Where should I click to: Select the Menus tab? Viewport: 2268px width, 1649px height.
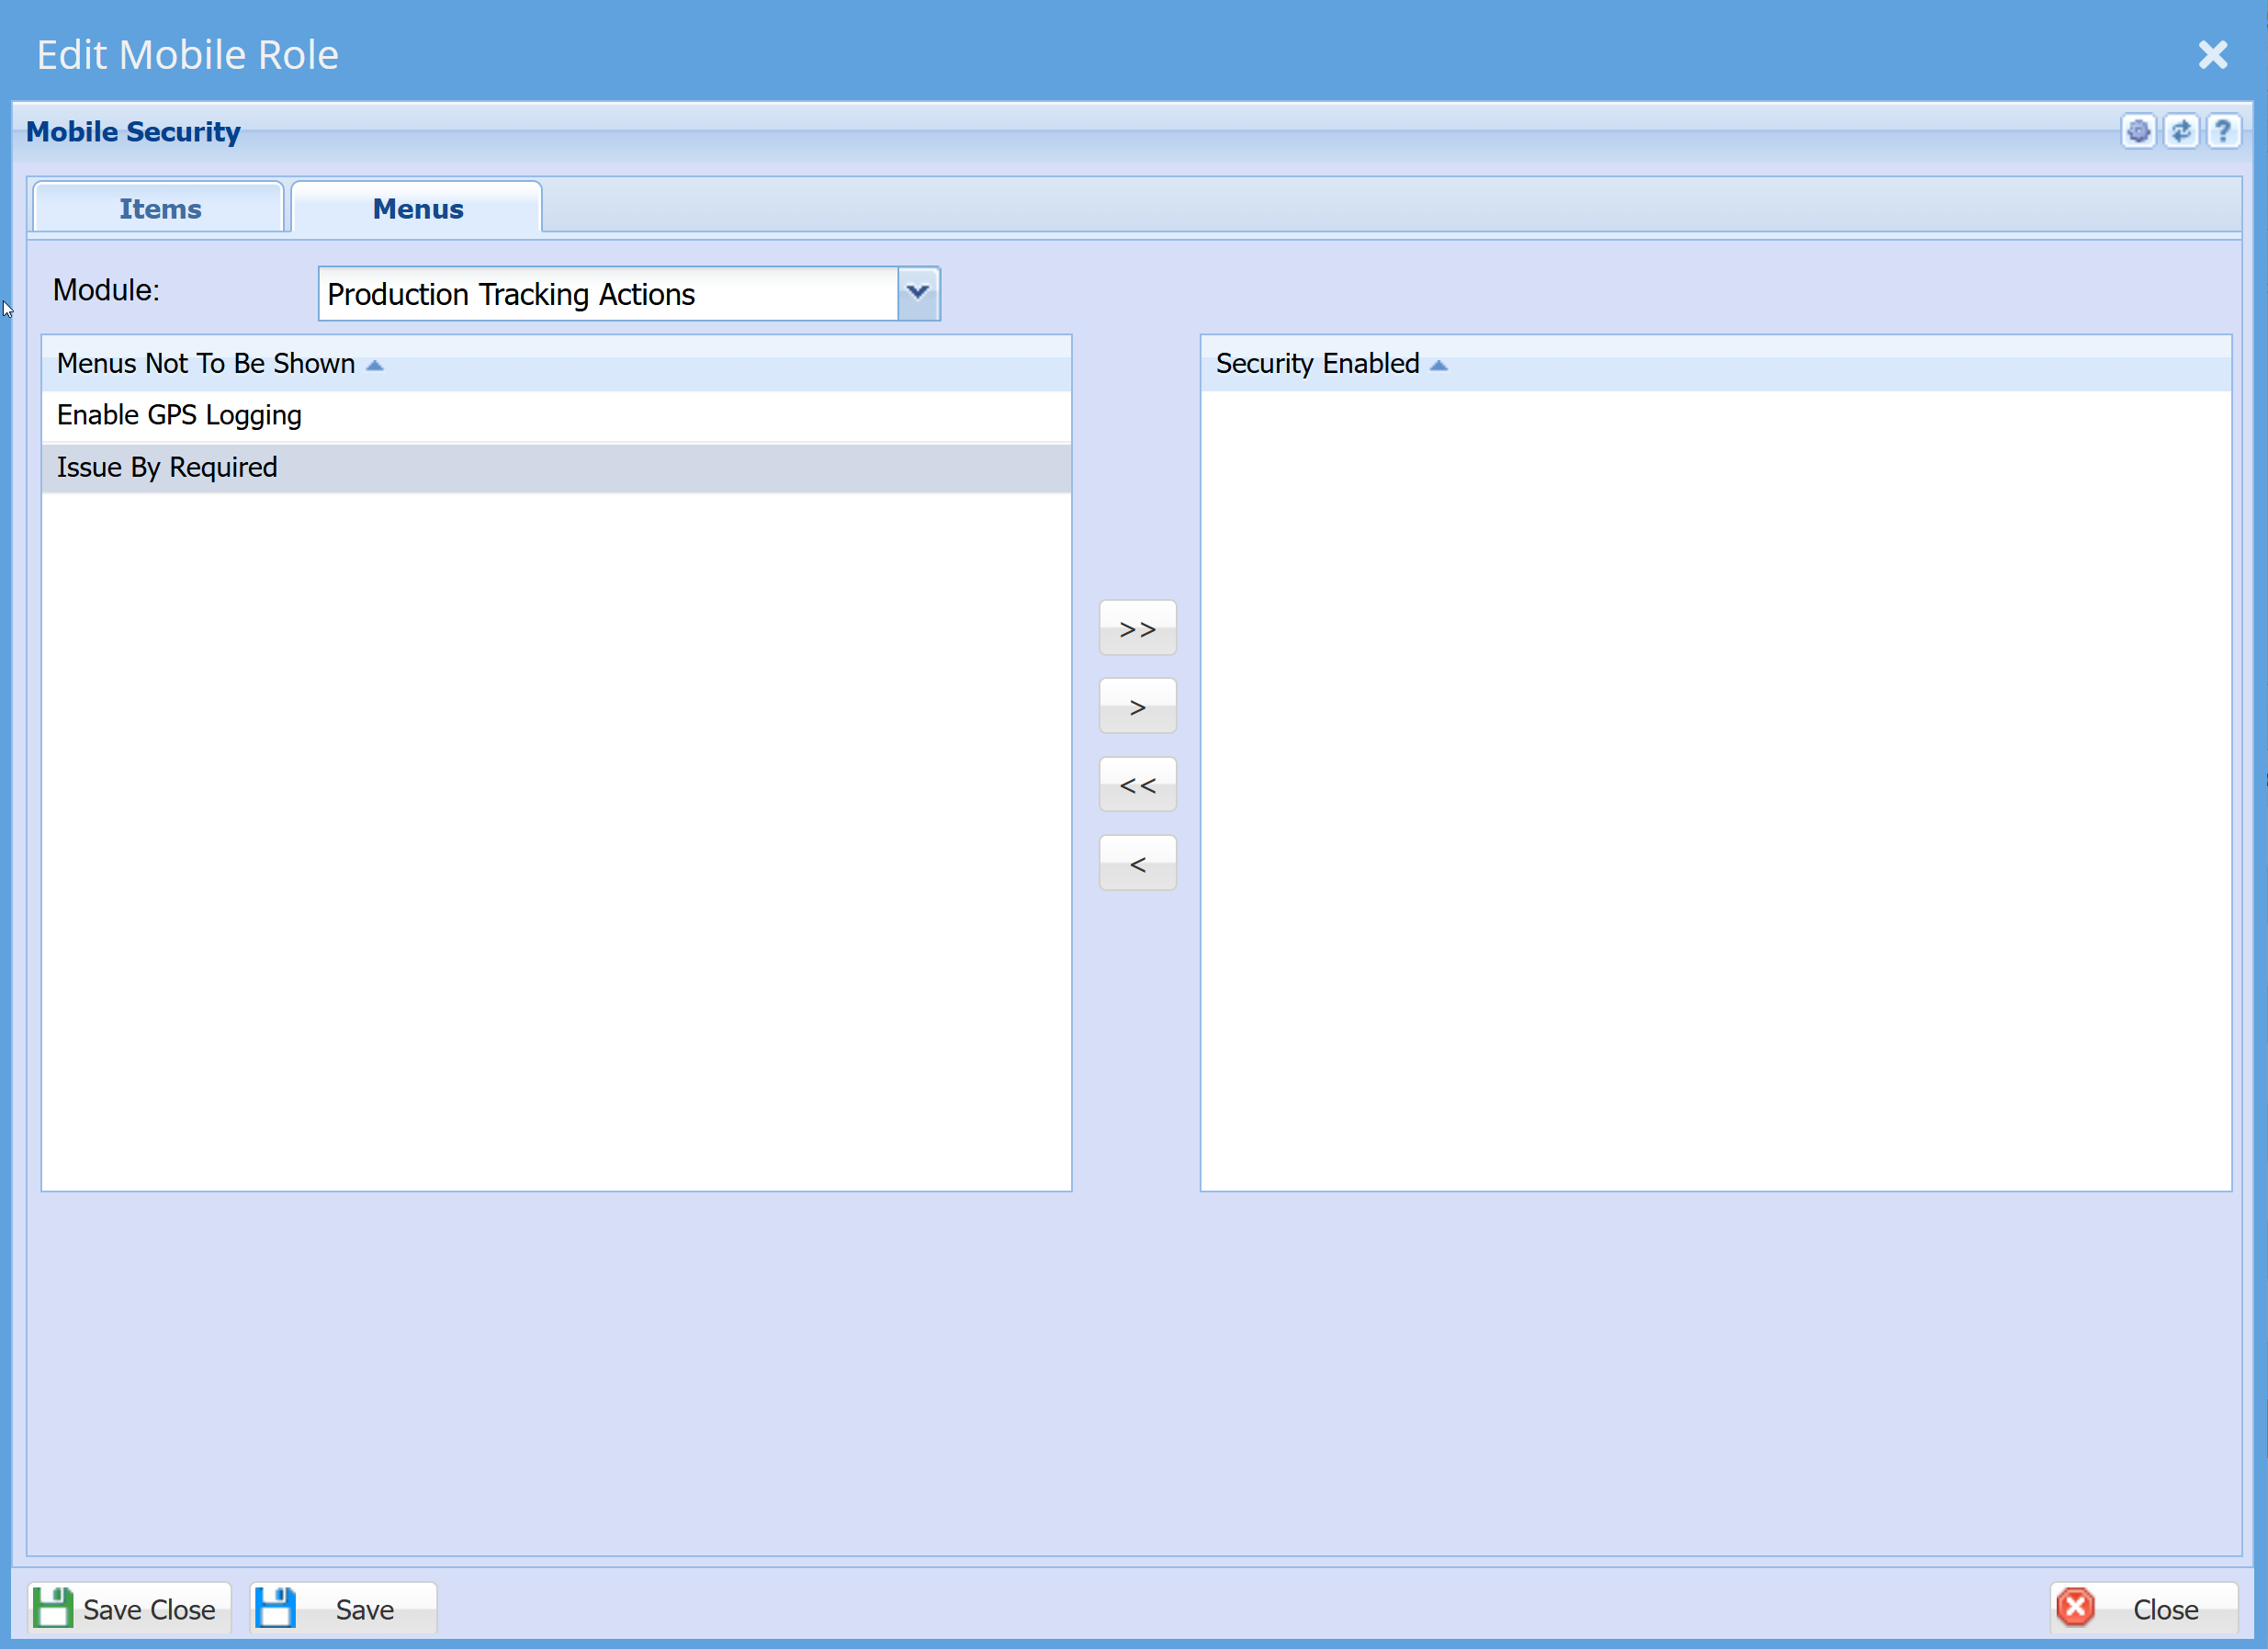point(417,208)
